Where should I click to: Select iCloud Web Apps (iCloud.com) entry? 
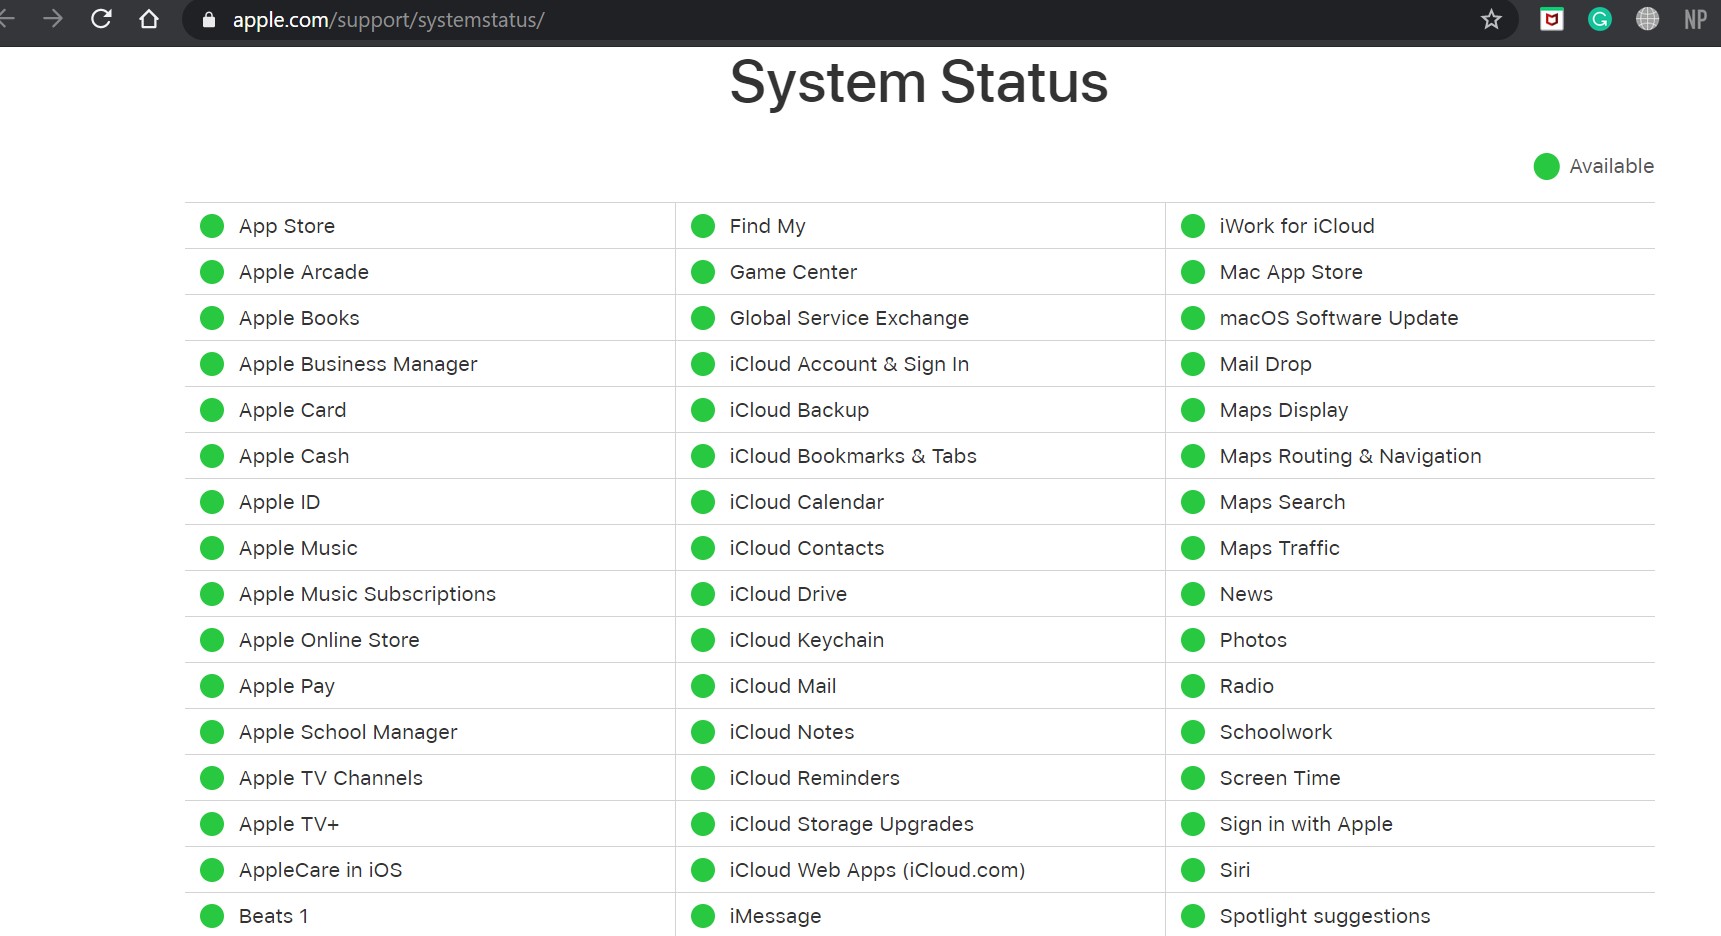(878, 870)
